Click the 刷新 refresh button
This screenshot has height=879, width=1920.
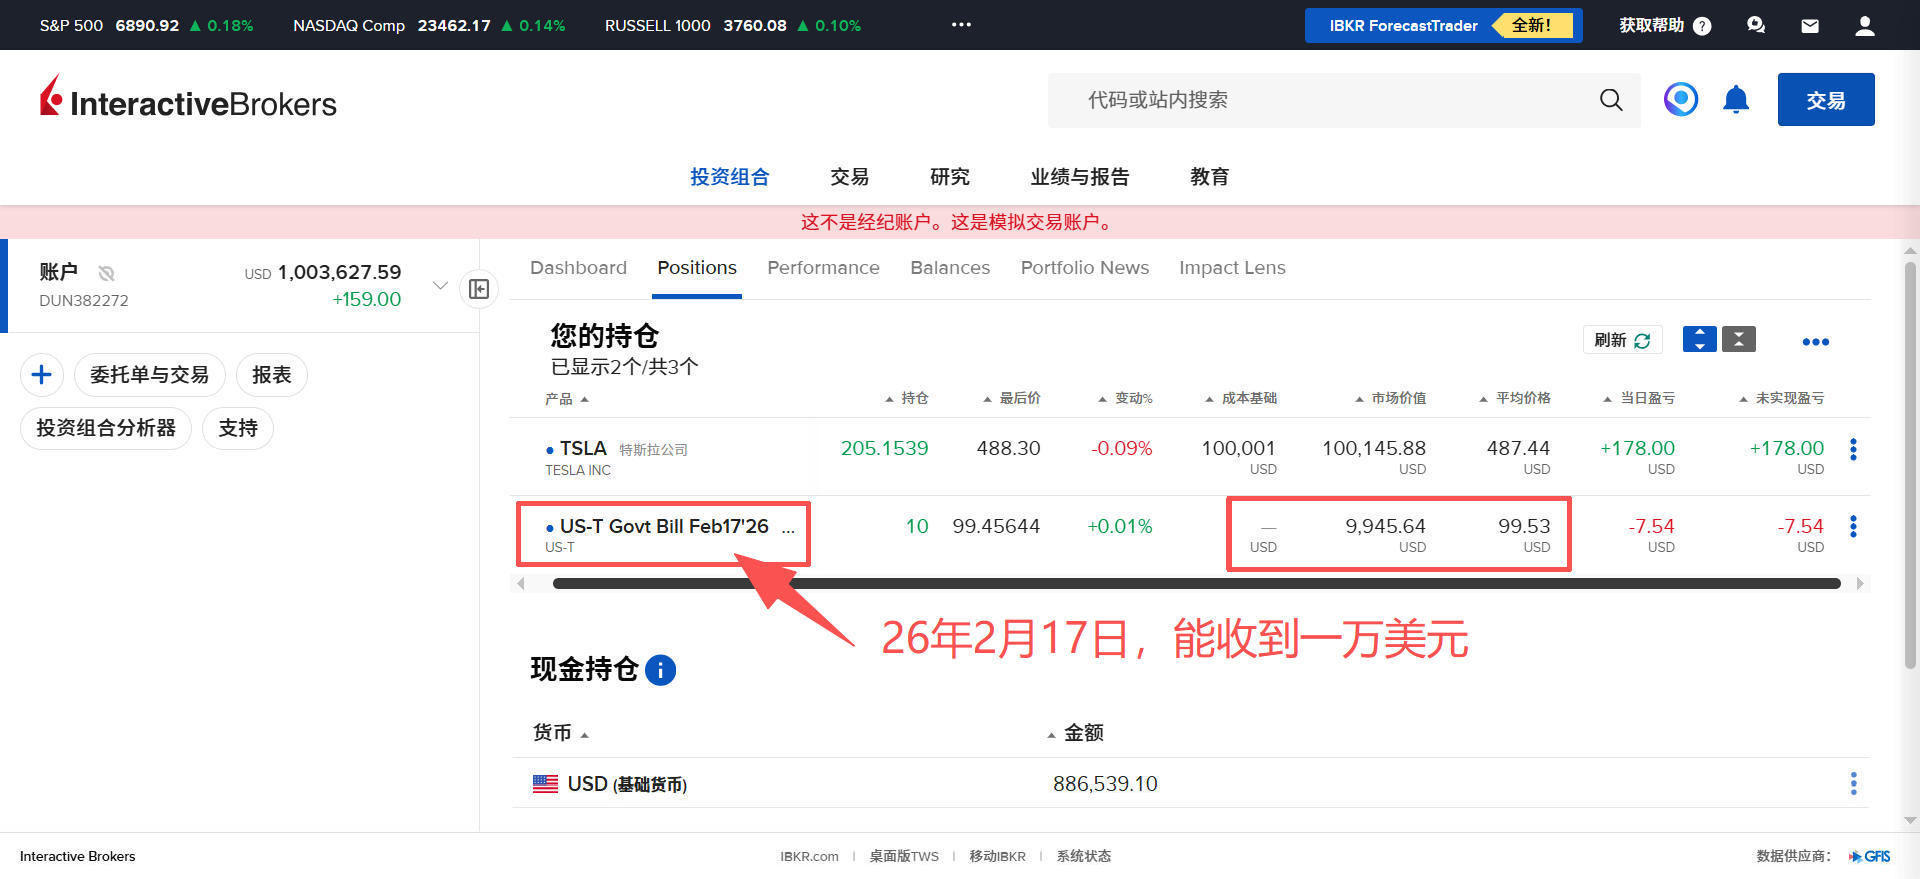(x=1621, y=340)
